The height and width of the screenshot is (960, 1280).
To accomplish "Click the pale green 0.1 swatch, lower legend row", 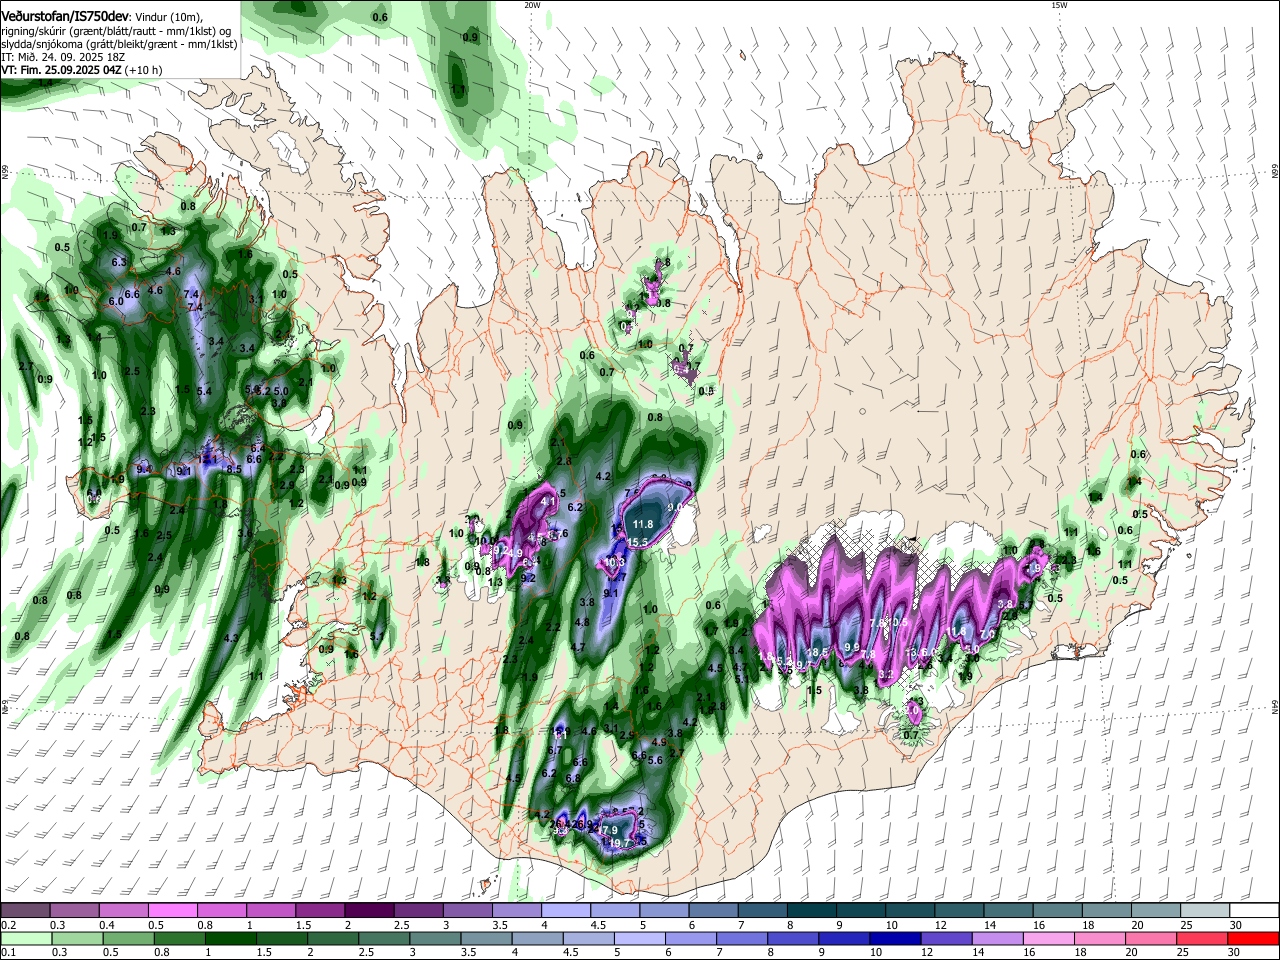I will pos(25,938).
